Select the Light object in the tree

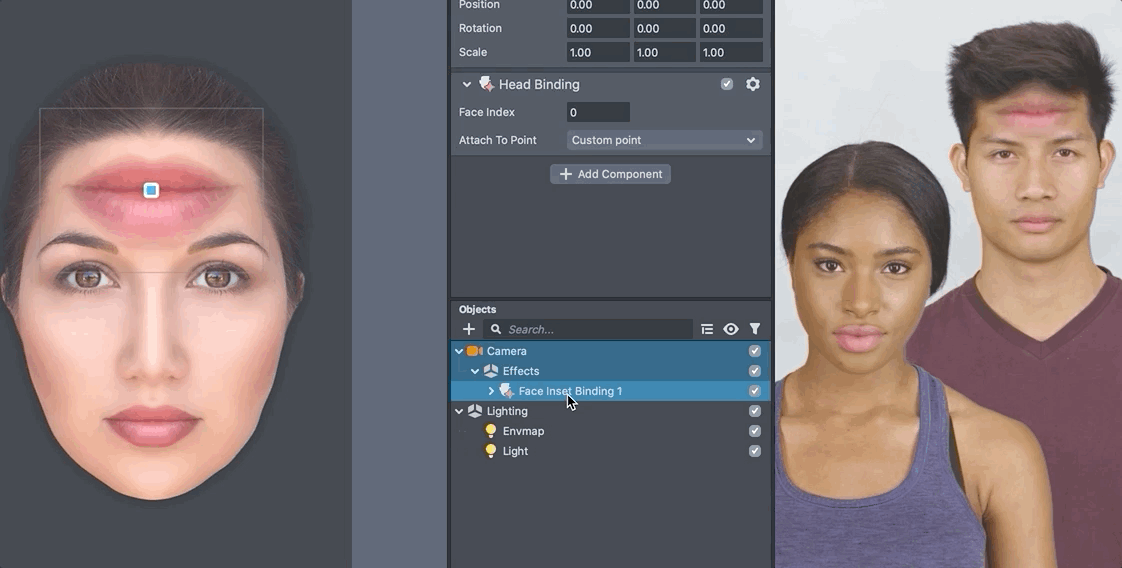pyautogui.click(x=515, y=451)
